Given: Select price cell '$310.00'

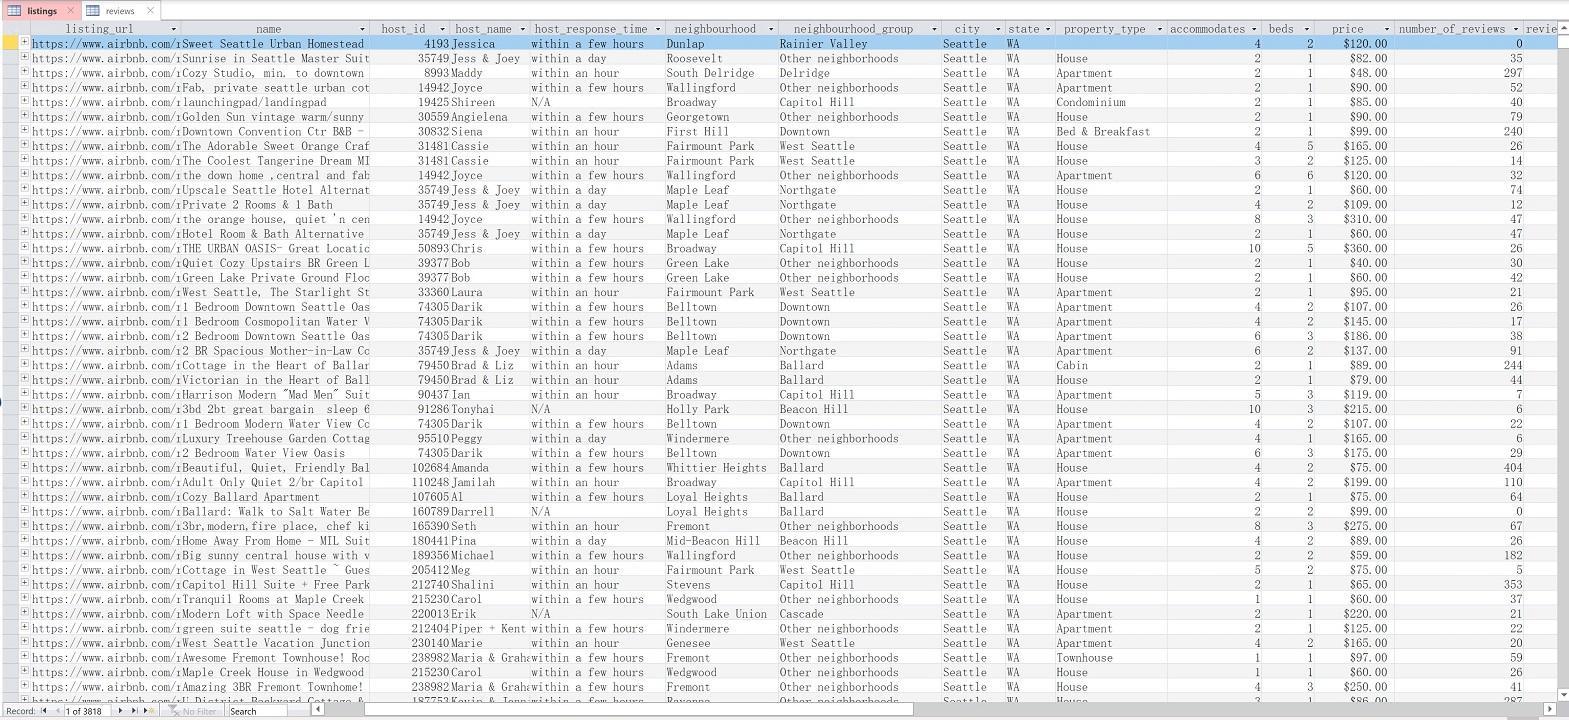Looking at the screenshot, I should coord(1354,219).
